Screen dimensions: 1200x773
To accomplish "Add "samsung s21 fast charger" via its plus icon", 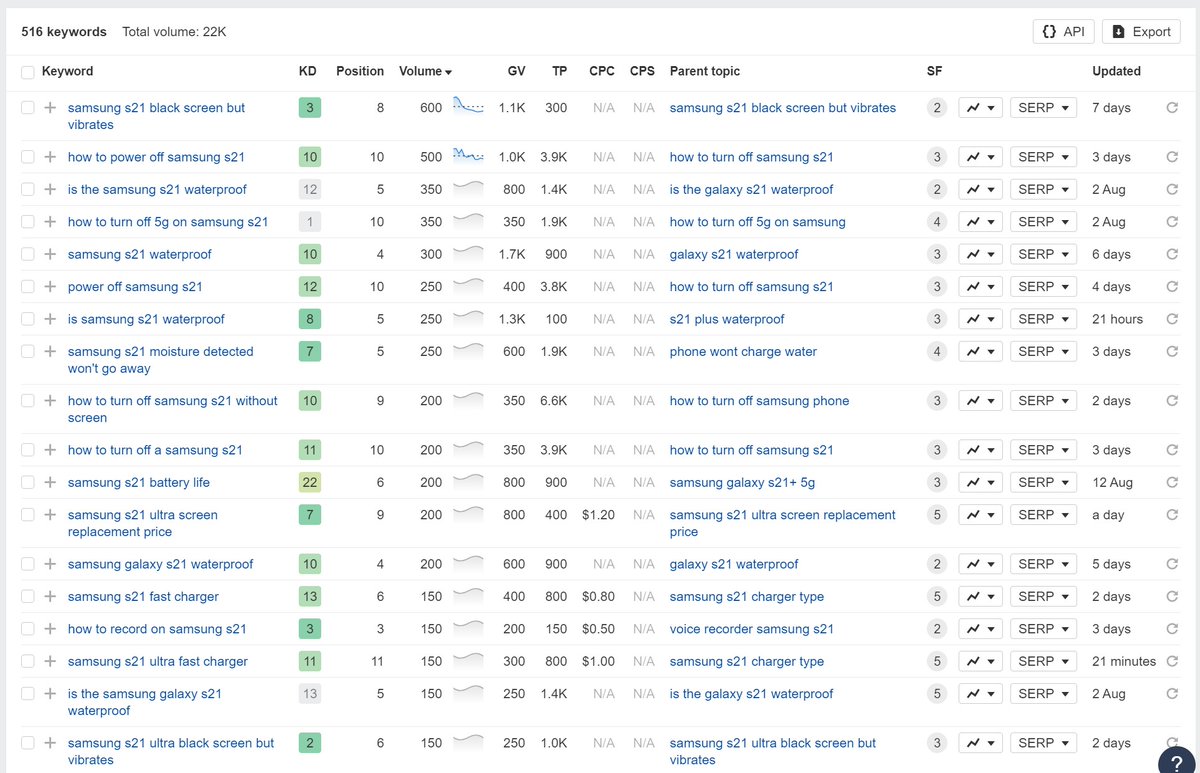I will [48, 596].
